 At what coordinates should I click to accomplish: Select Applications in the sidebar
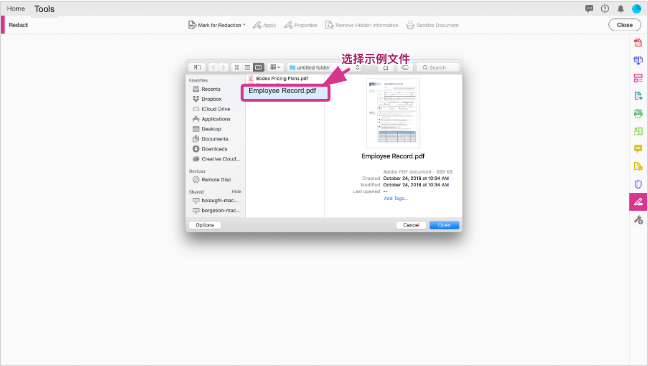(x=215, y=119)
